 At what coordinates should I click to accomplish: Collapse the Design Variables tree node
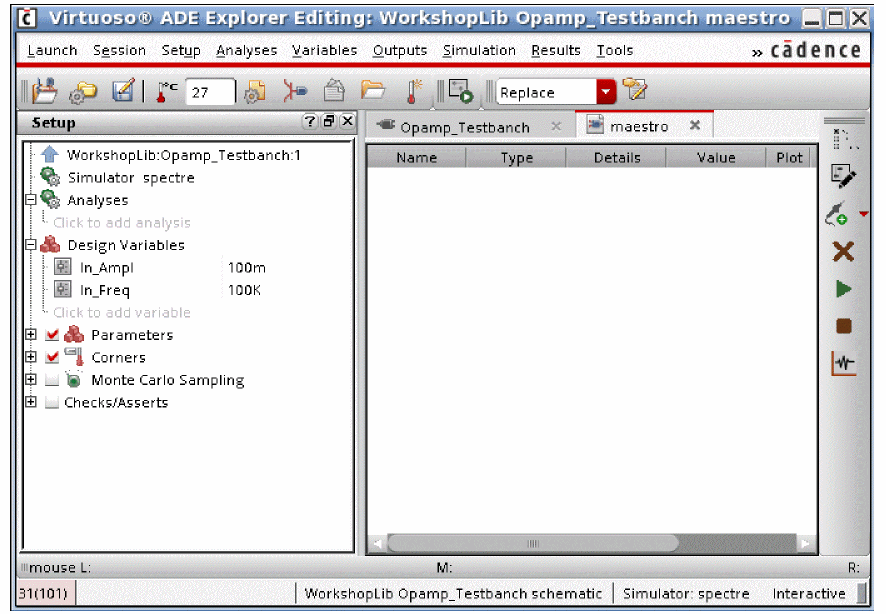pyautogui.click(x=31, y=245)
